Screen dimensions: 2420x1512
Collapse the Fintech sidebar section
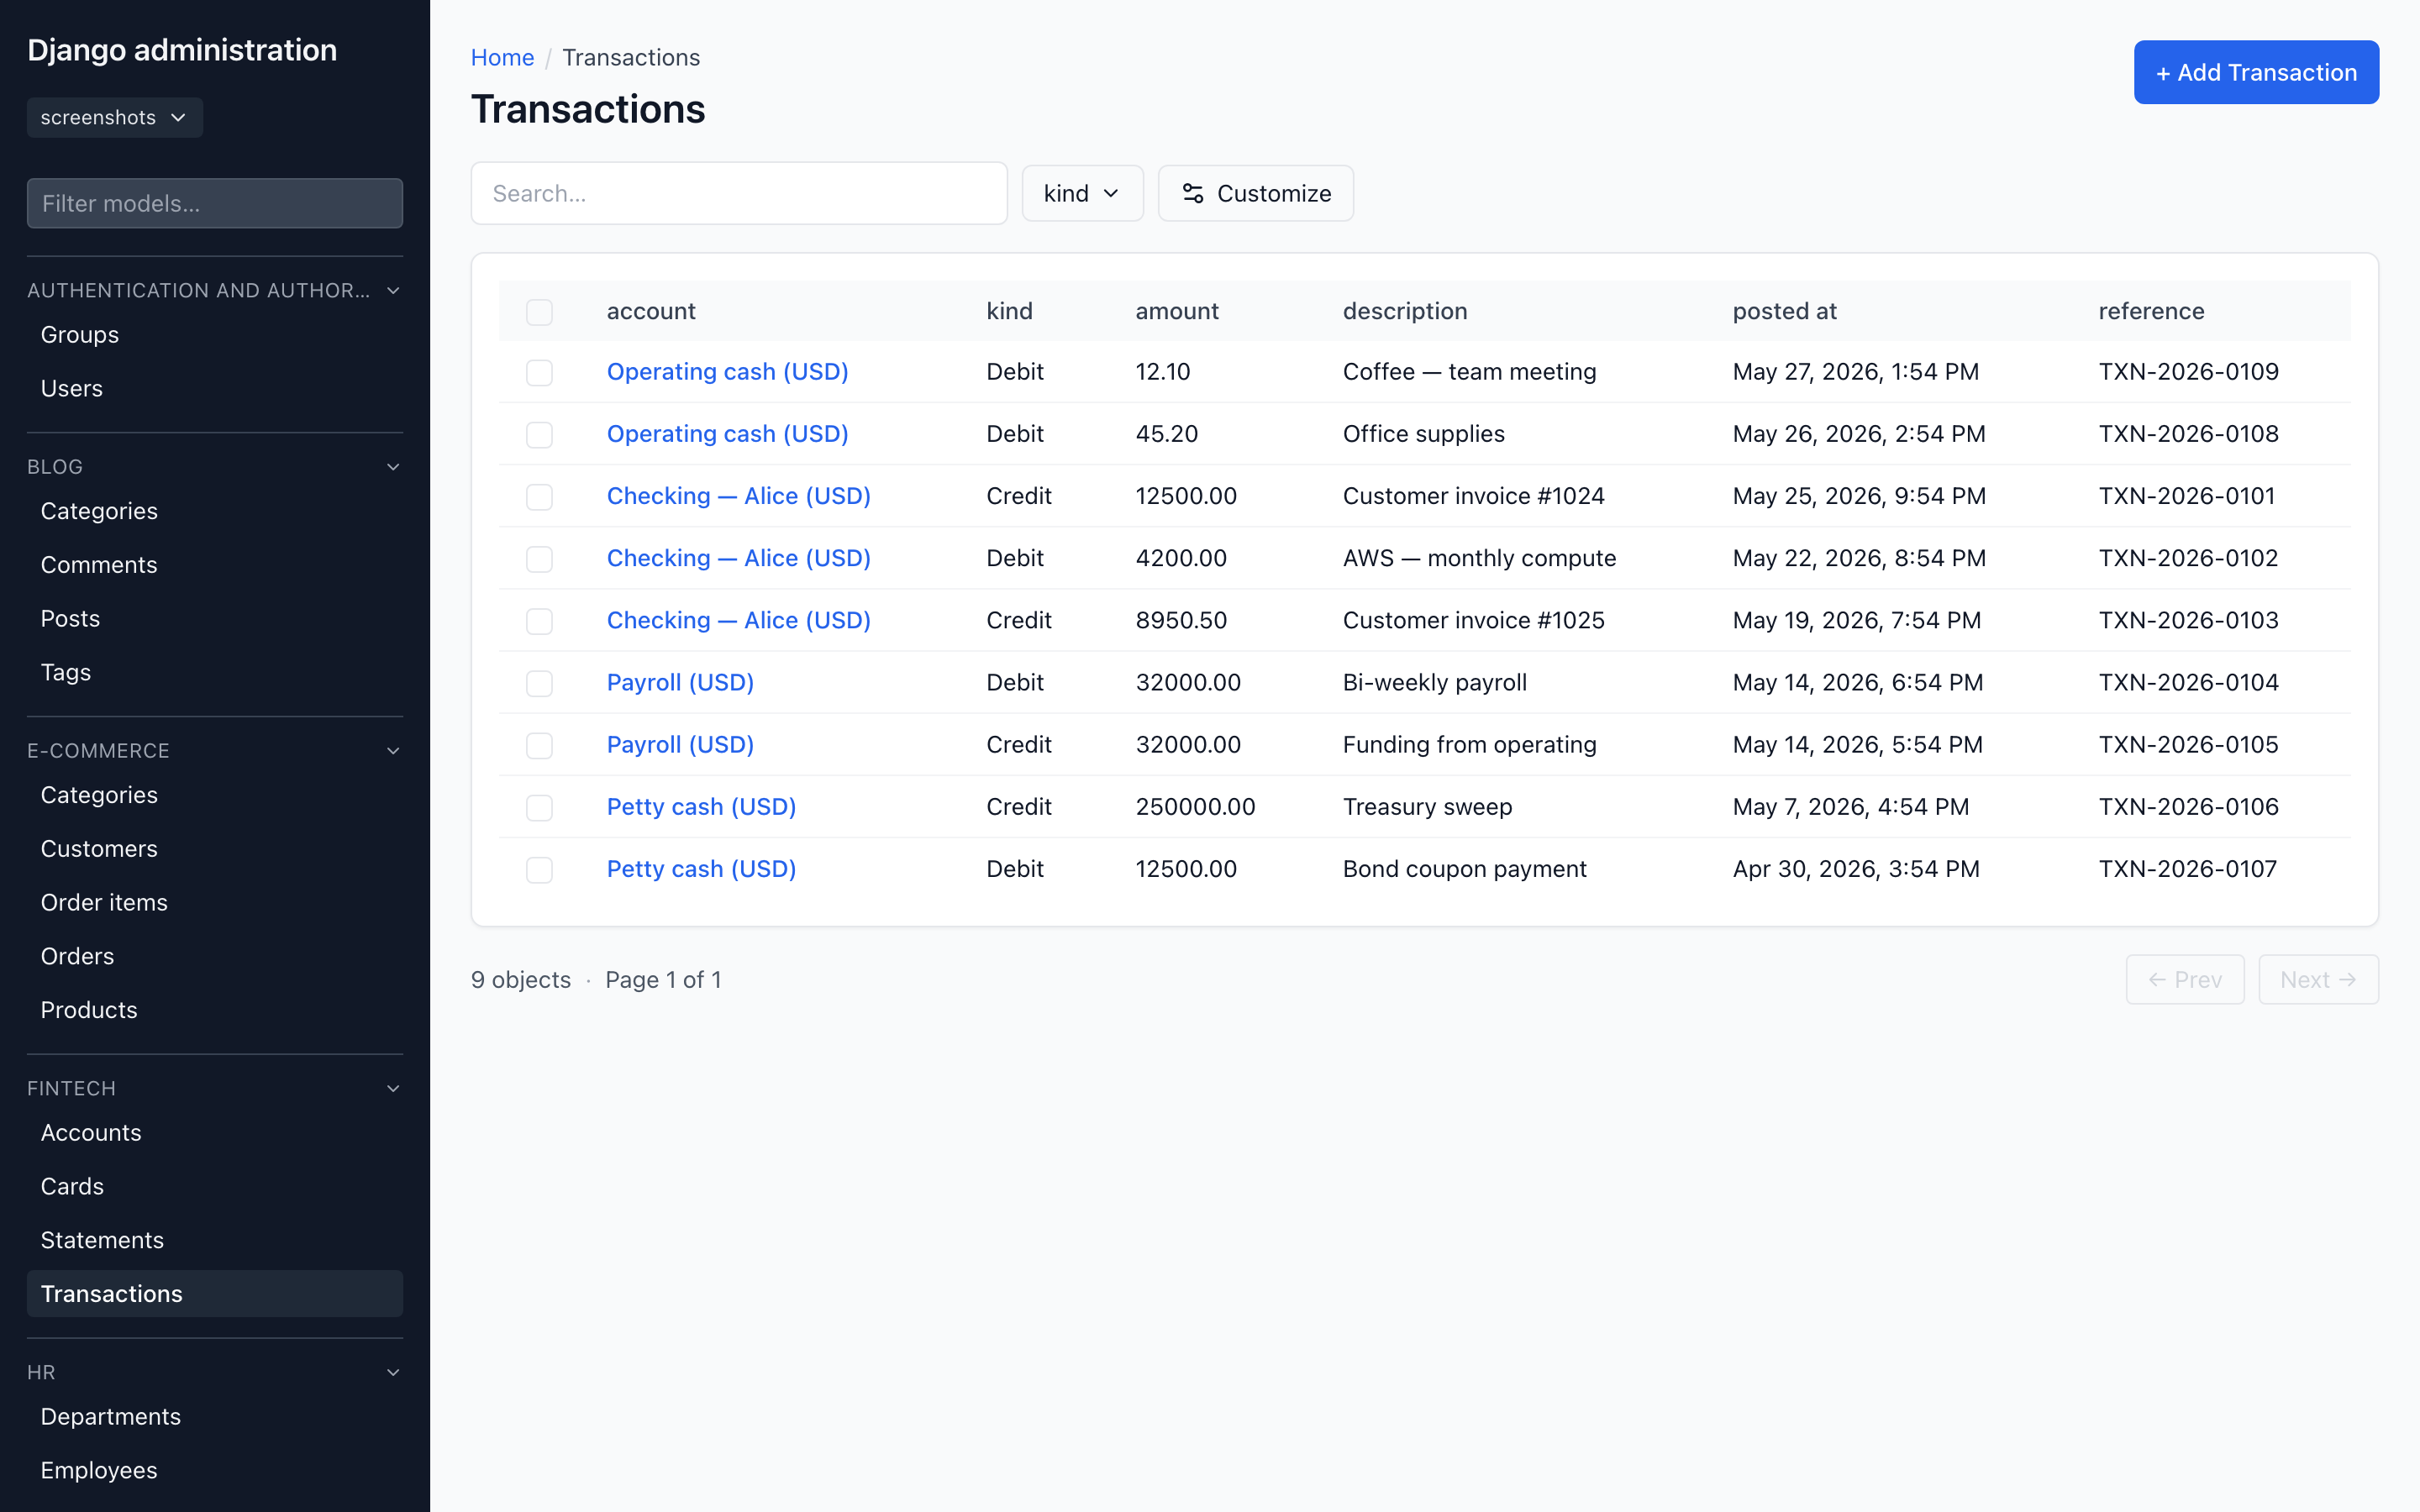pyautogui.click(x=393, y=1088)
